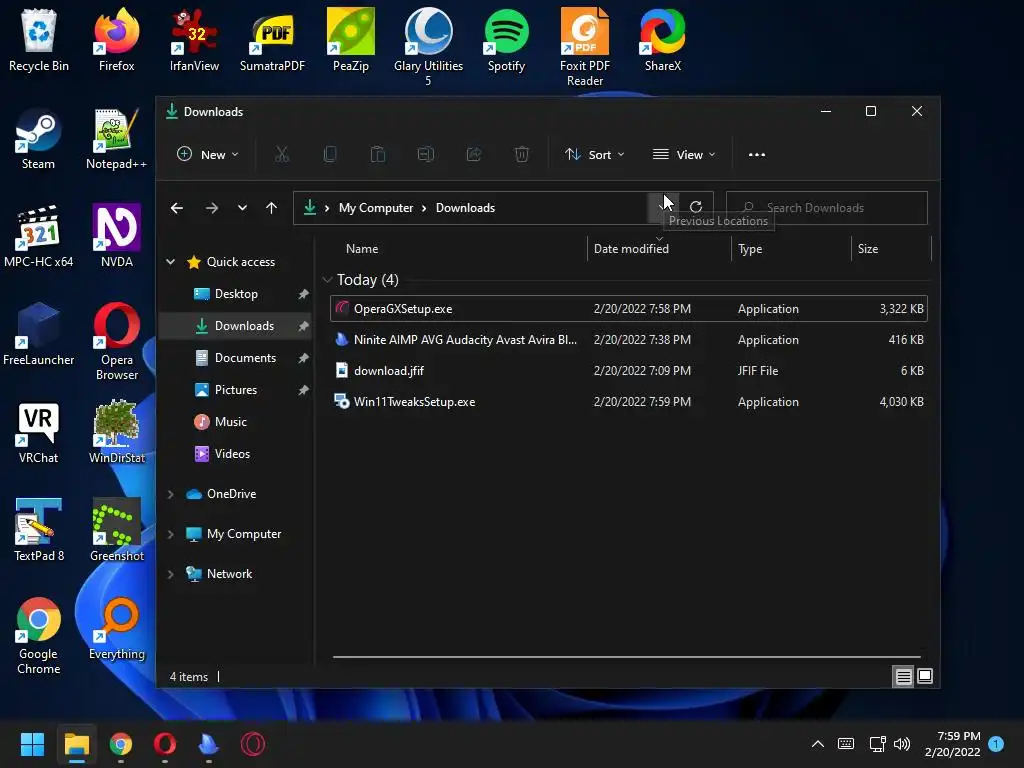Open the View layout dropdown
The image size is (1024, 768).
pos(684,155)
